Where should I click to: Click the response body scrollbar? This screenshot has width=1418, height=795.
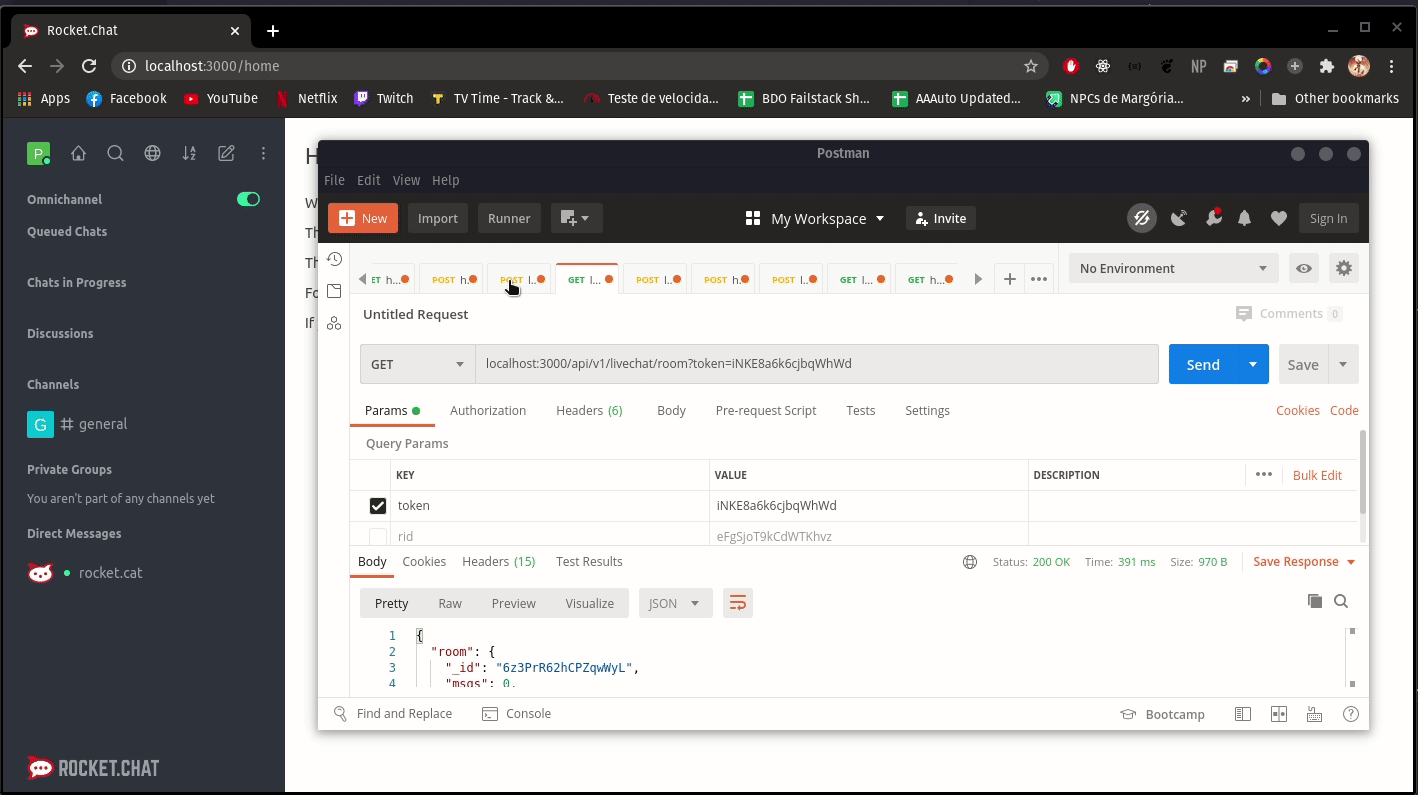[1352, 657]
